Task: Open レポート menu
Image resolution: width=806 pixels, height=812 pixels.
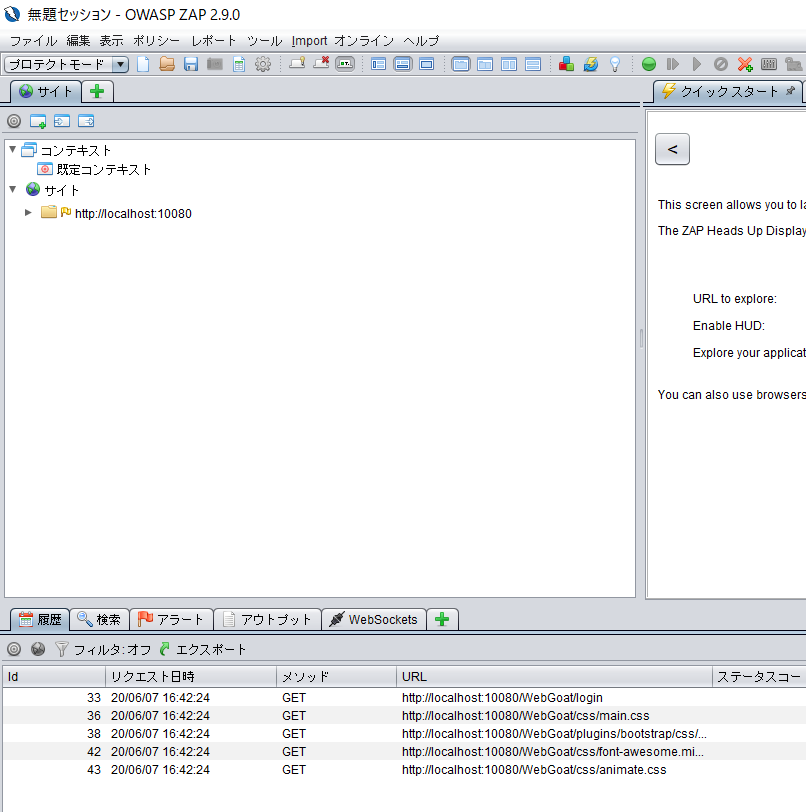Action: coord(213,41)
